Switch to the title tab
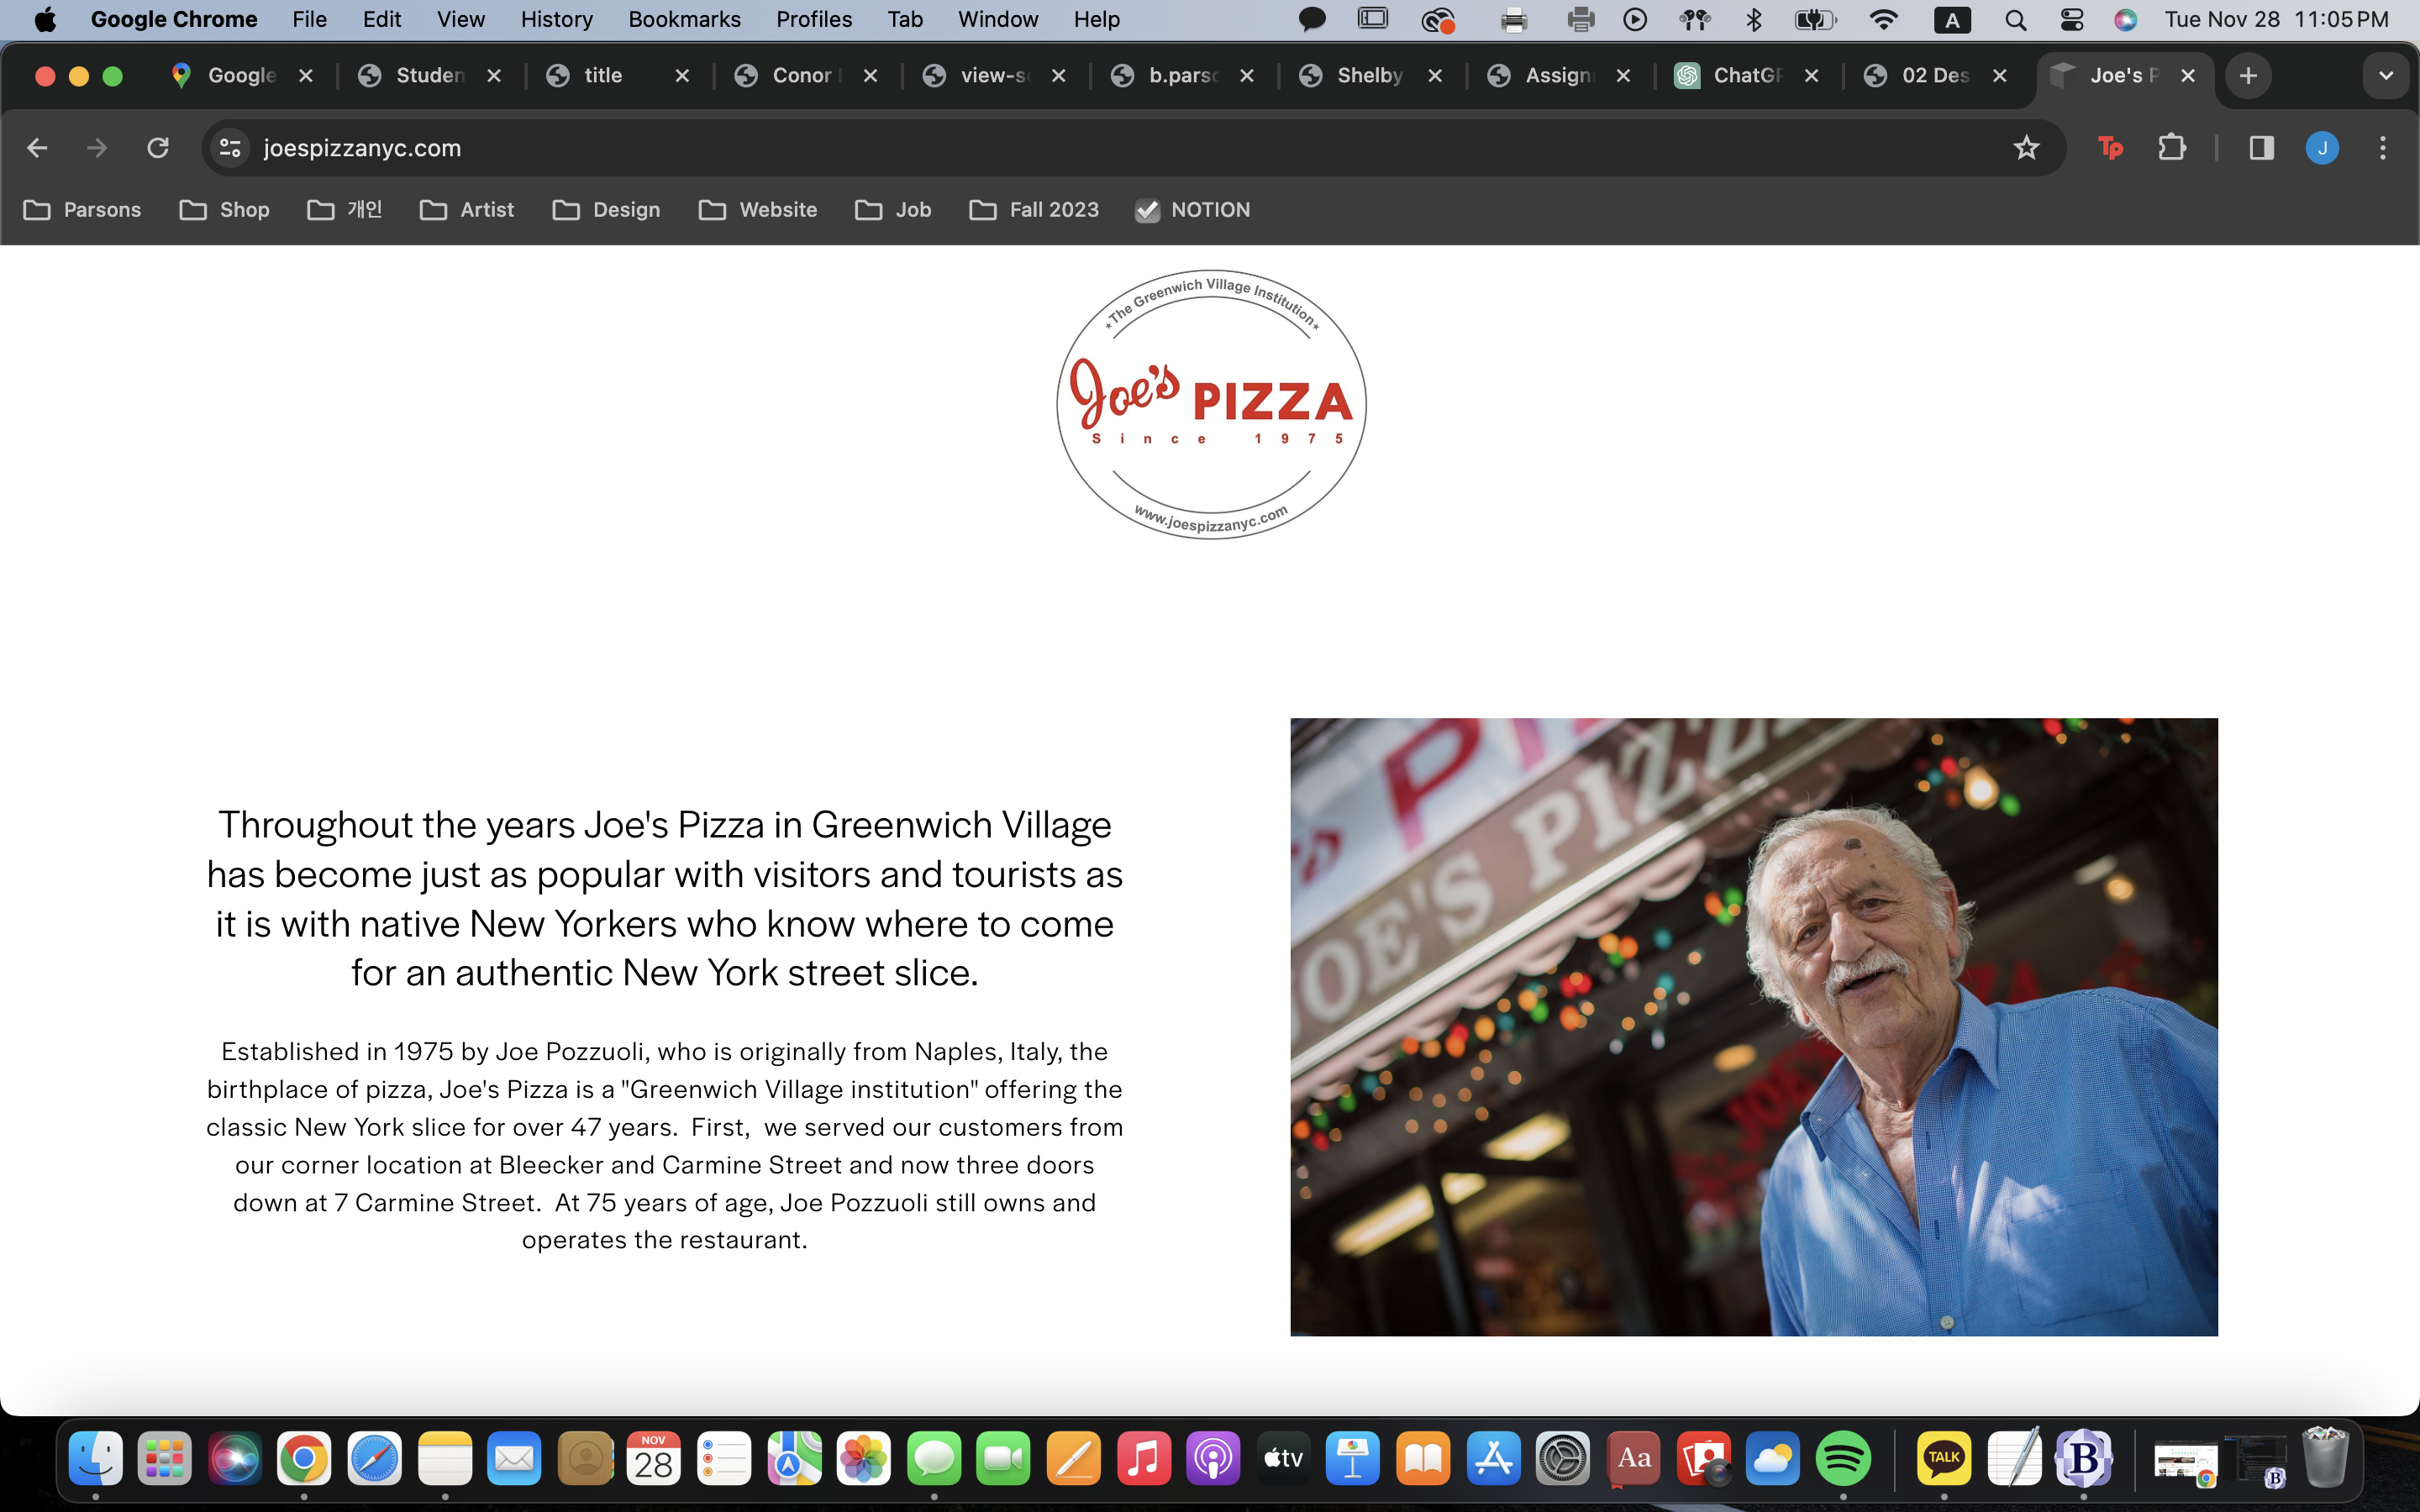The image size is (2420, 1512). [x=618, y=76]
